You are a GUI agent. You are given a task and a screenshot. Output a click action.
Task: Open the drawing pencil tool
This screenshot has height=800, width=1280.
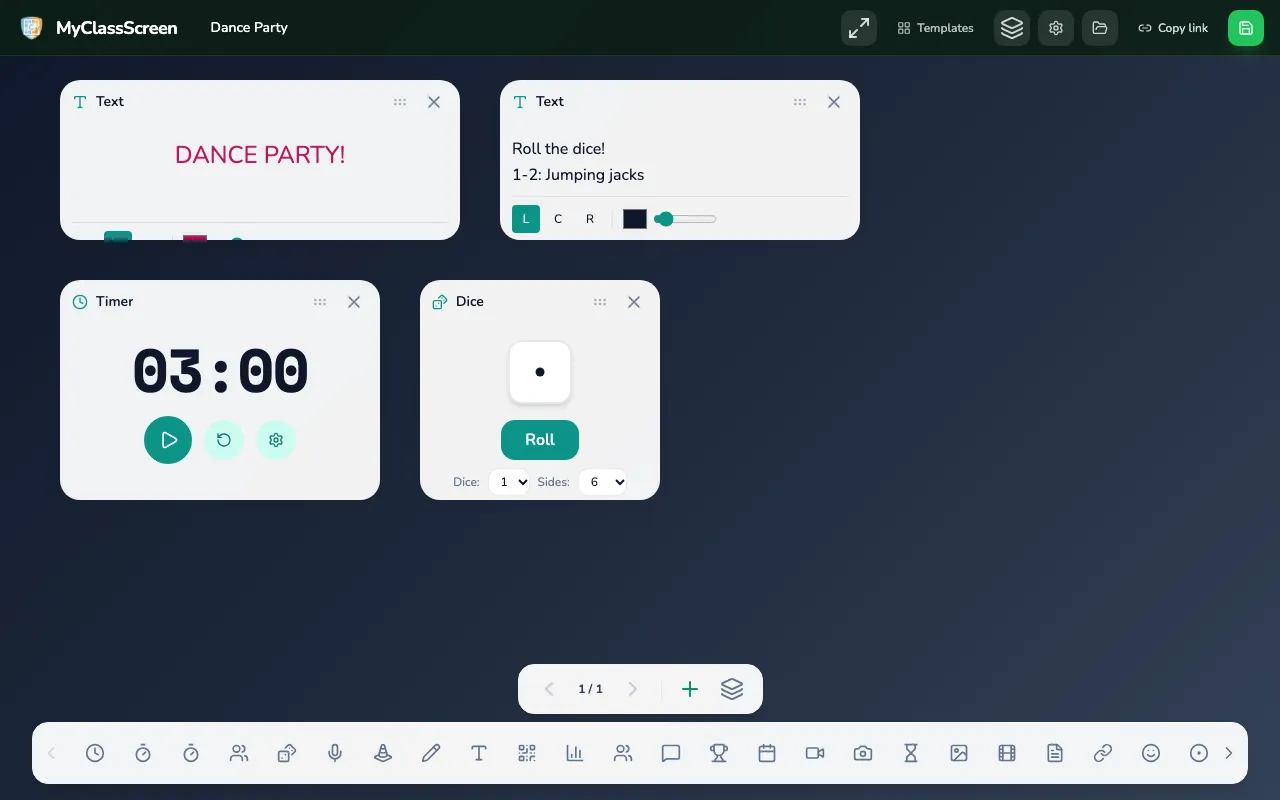pos(431,753)
